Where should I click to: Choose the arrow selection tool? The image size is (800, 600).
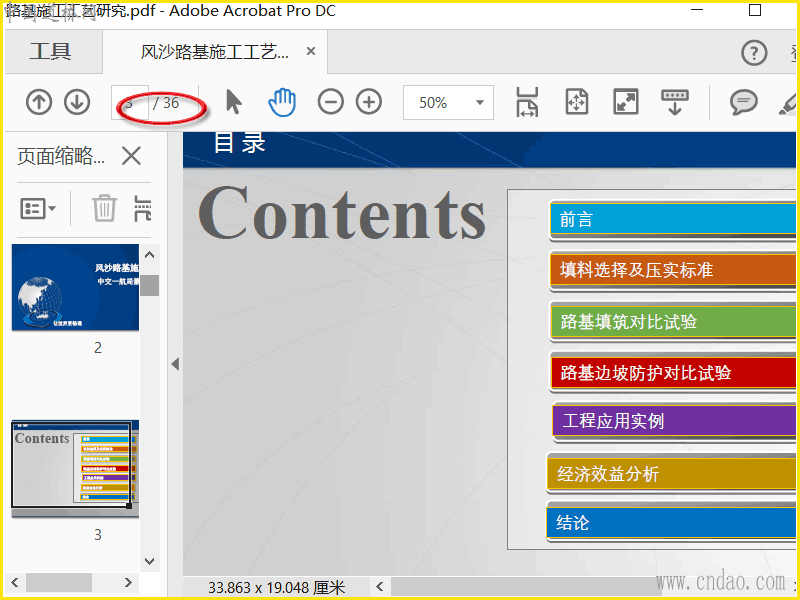[234, 102]
